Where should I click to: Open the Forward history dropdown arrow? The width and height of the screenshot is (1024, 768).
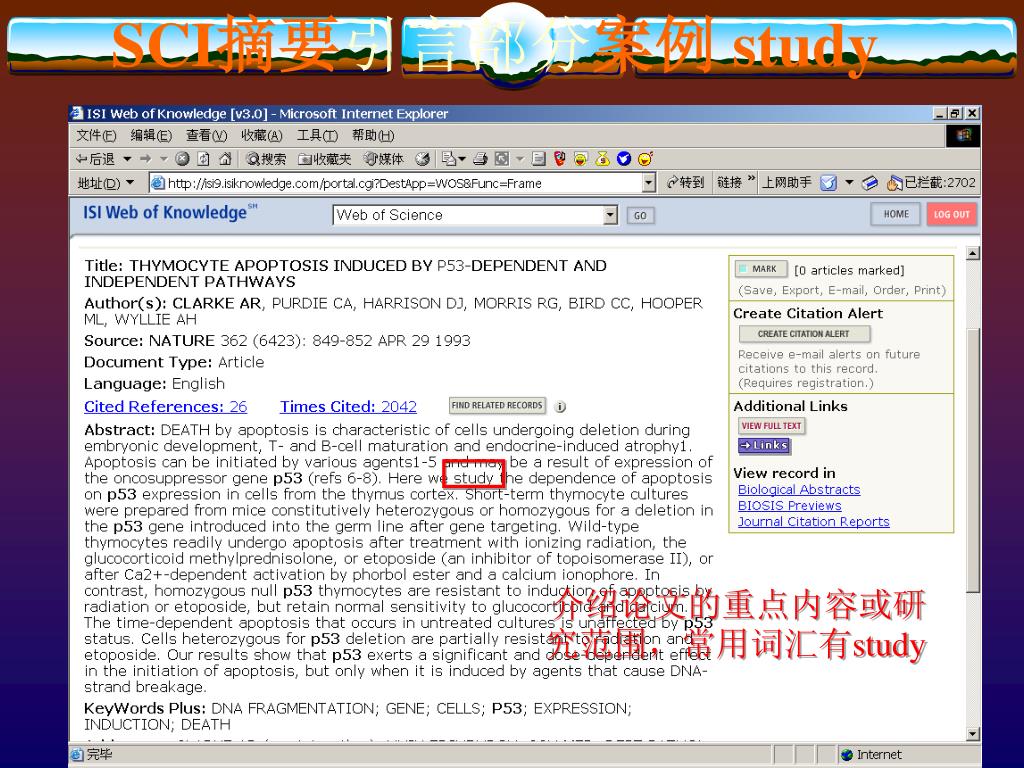click(x=164, y=159)
